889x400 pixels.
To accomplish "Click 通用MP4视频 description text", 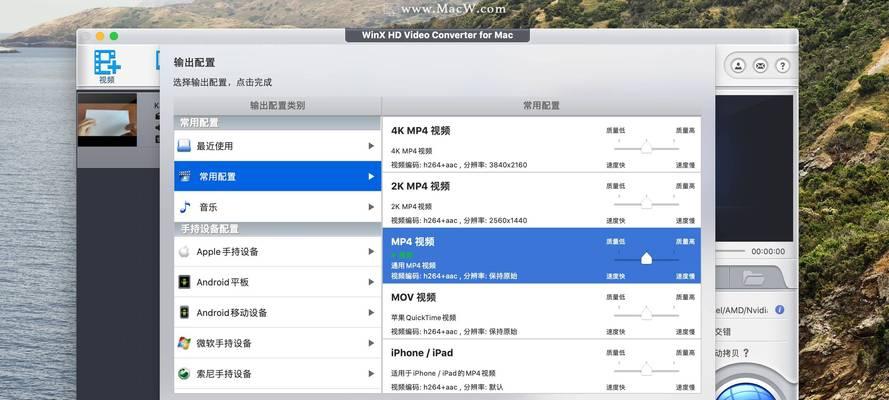I will coord(413,265).
